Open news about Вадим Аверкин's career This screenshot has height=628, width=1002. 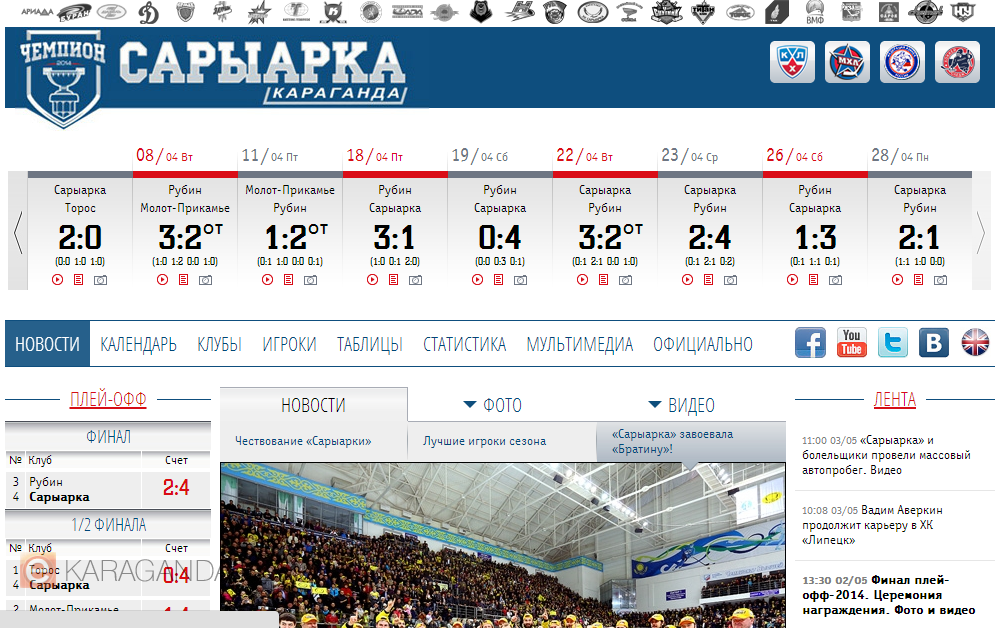click(871, 525)
